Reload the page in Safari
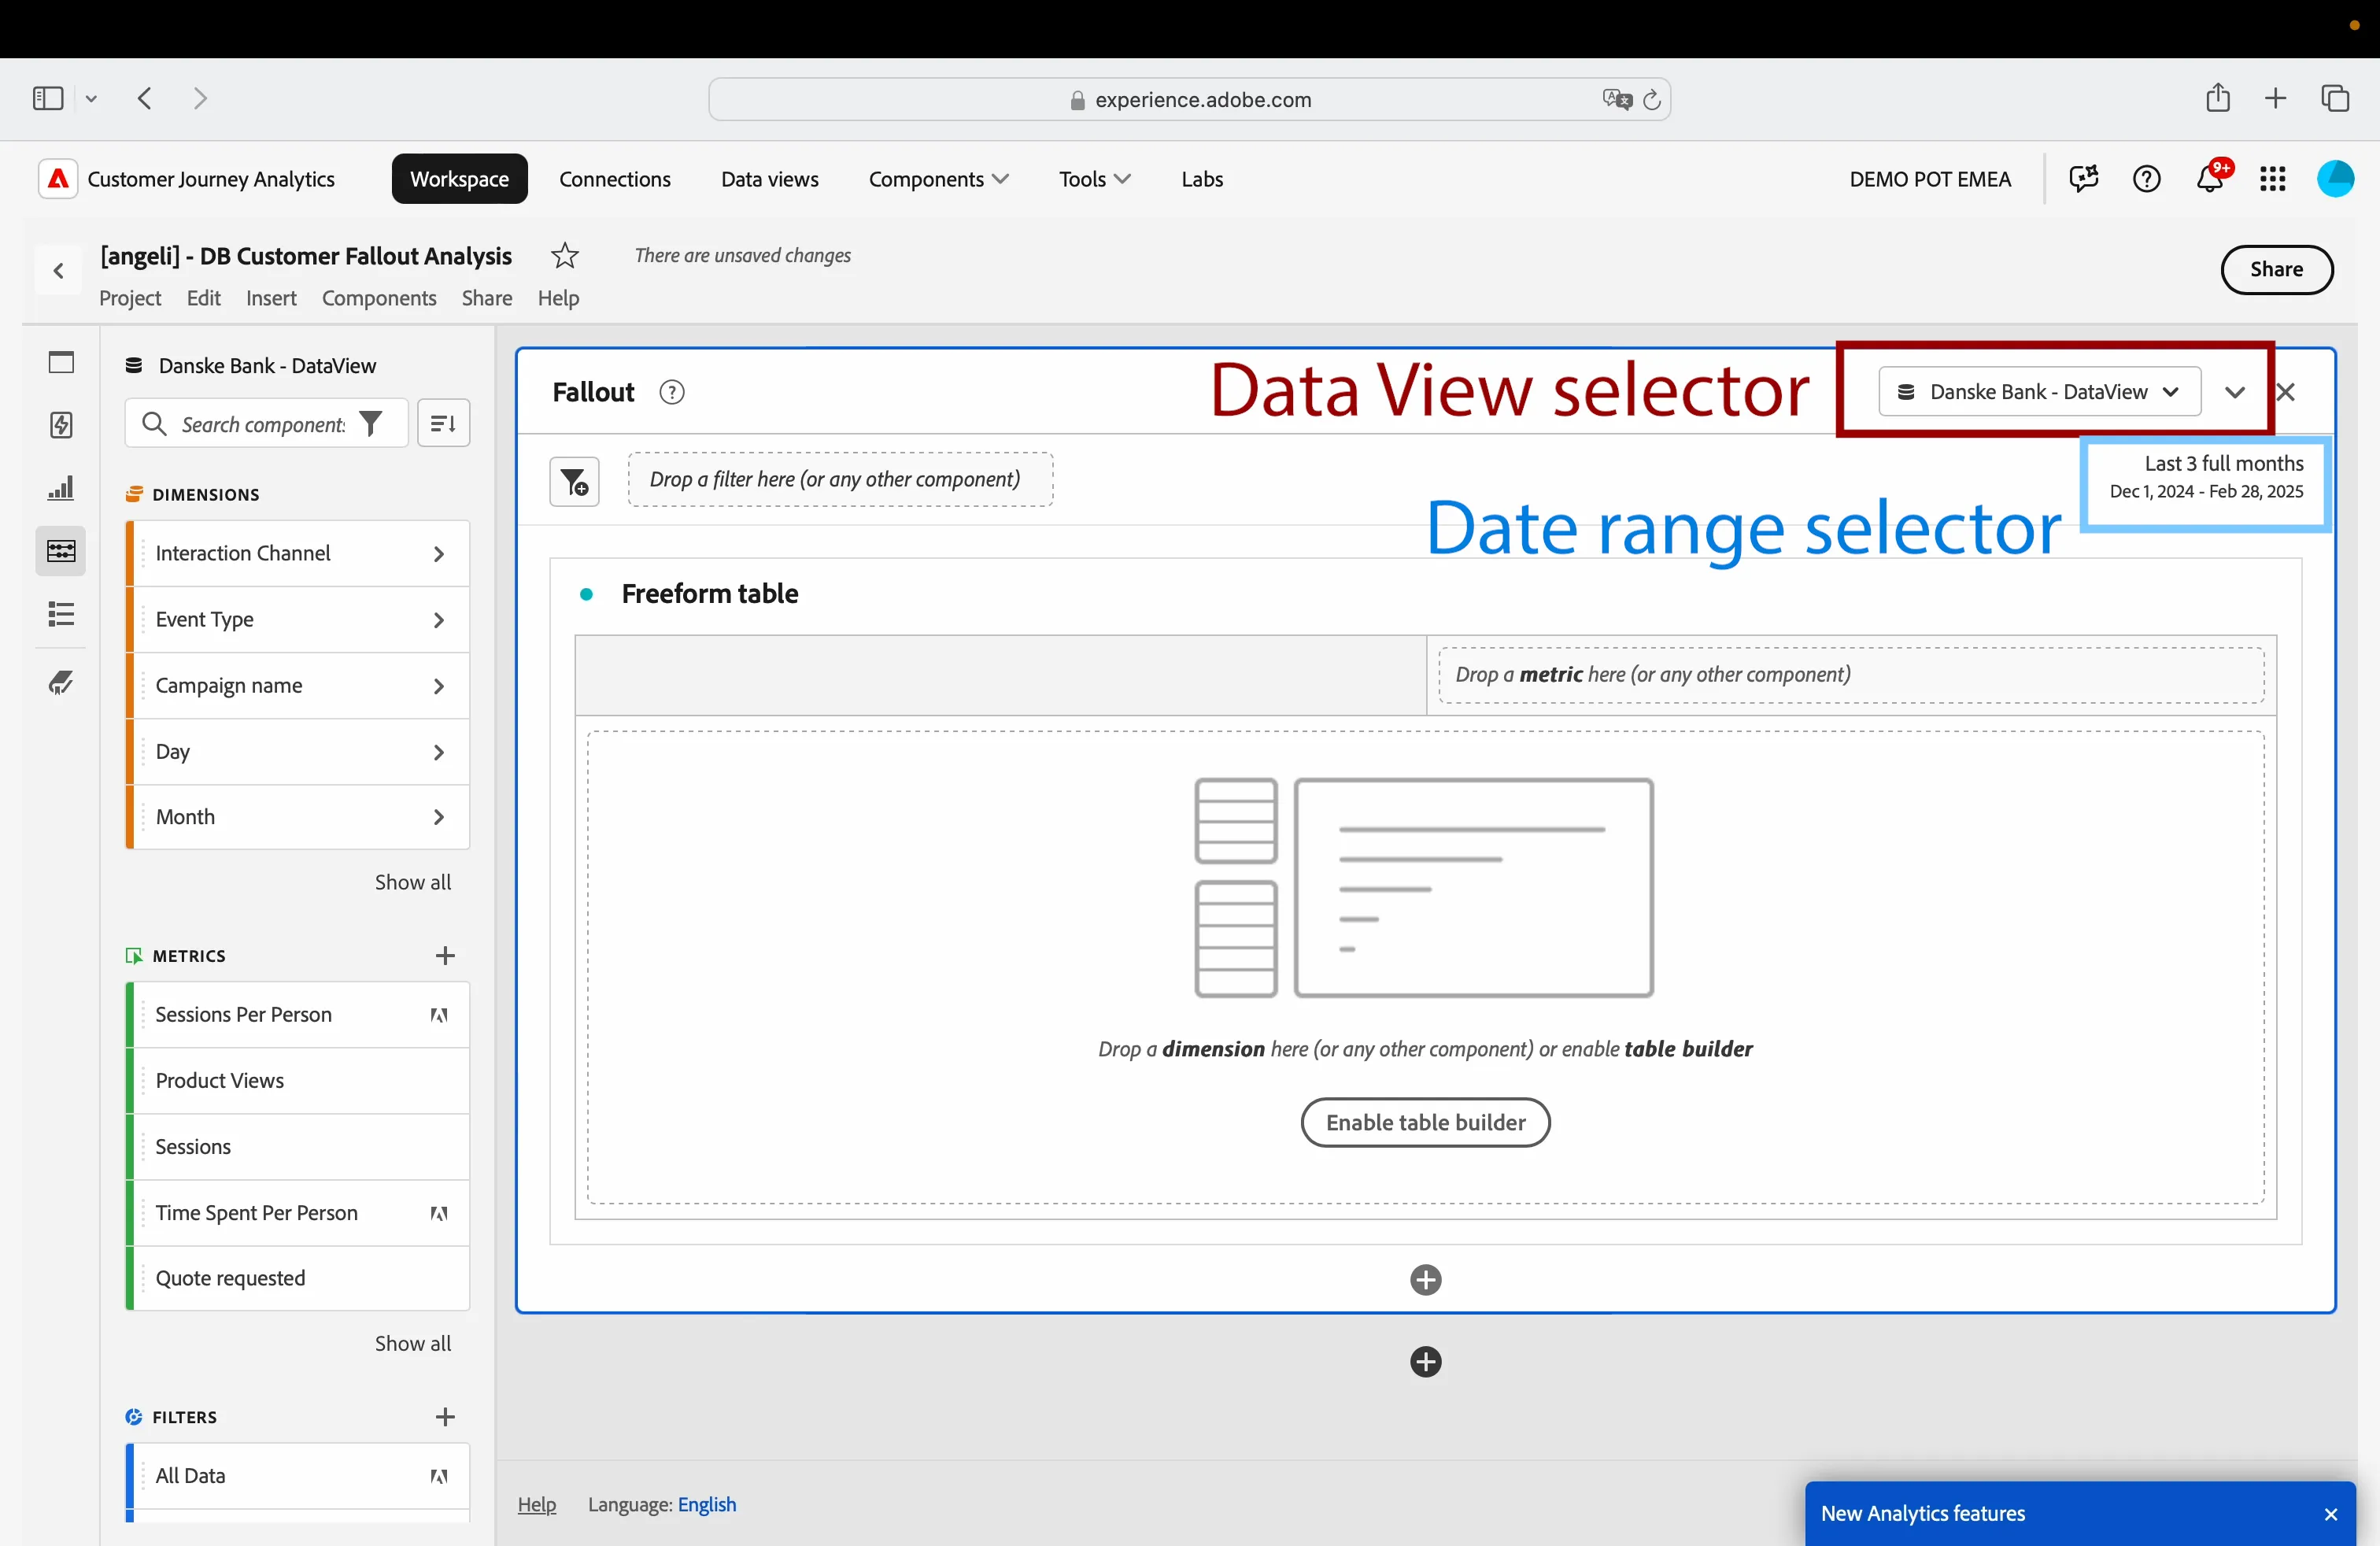This screenshot has width=2380, height=1546. pos(1652,99)
